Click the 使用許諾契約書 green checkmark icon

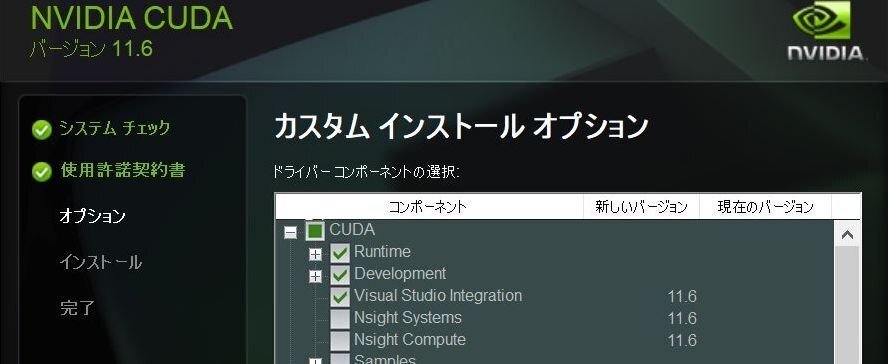point(41,172)
